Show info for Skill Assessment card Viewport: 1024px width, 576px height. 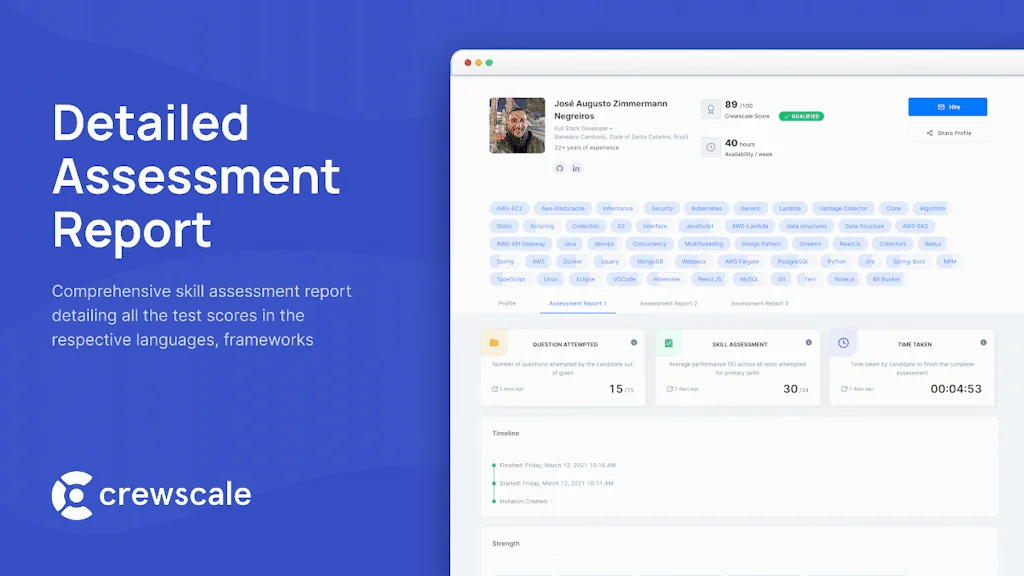point(808,343)
